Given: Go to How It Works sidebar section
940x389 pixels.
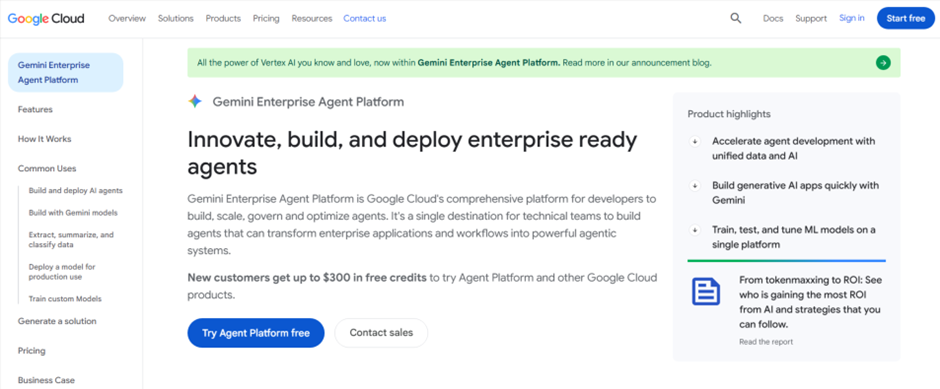Looking at the screenshot, I should (x=44, y=139).
